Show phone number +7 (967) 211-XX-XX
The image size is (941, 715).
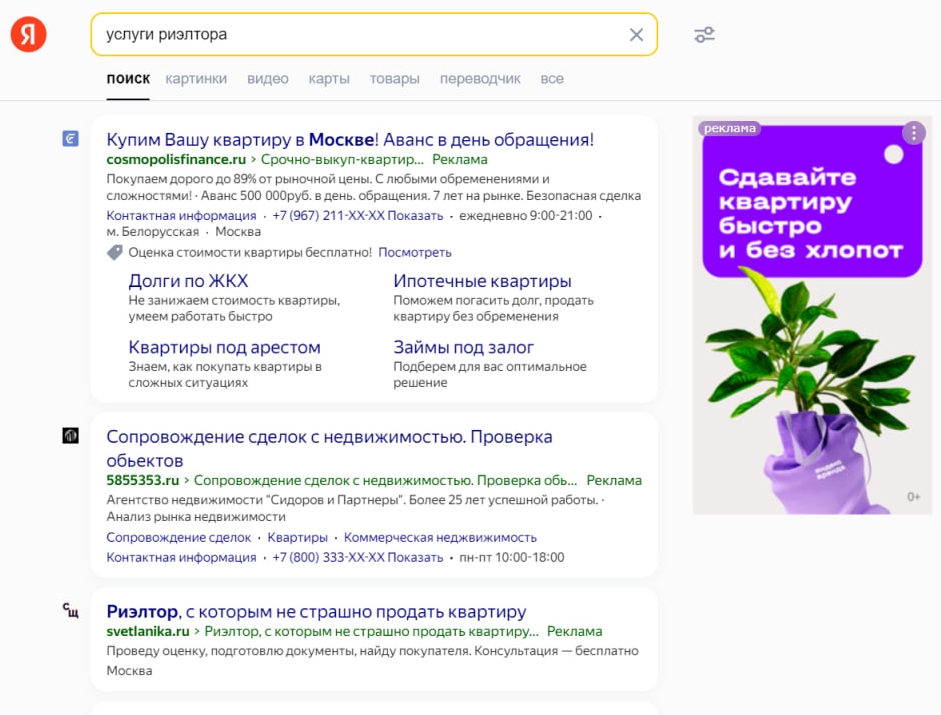click(358, 216)
